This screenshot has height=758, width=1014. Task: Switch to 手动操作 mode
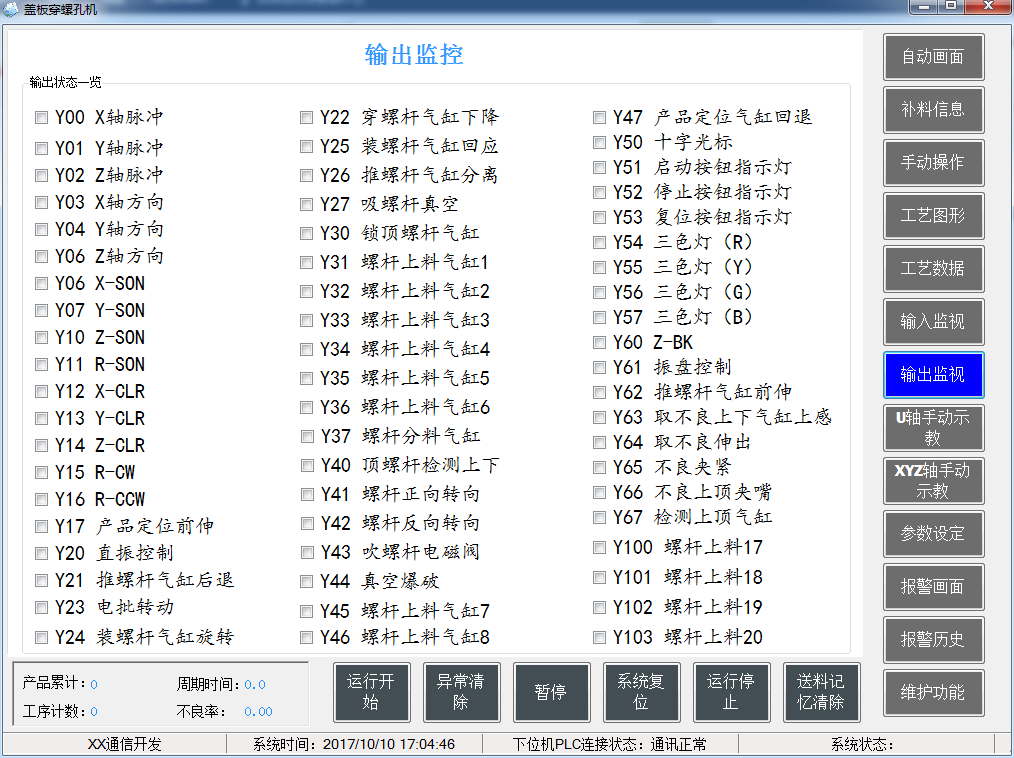coord(933,163)
